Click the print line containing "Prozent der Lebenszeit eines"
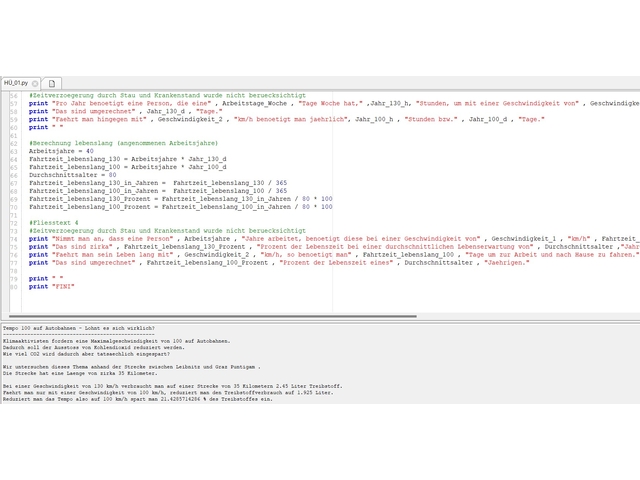 point(279,262)
